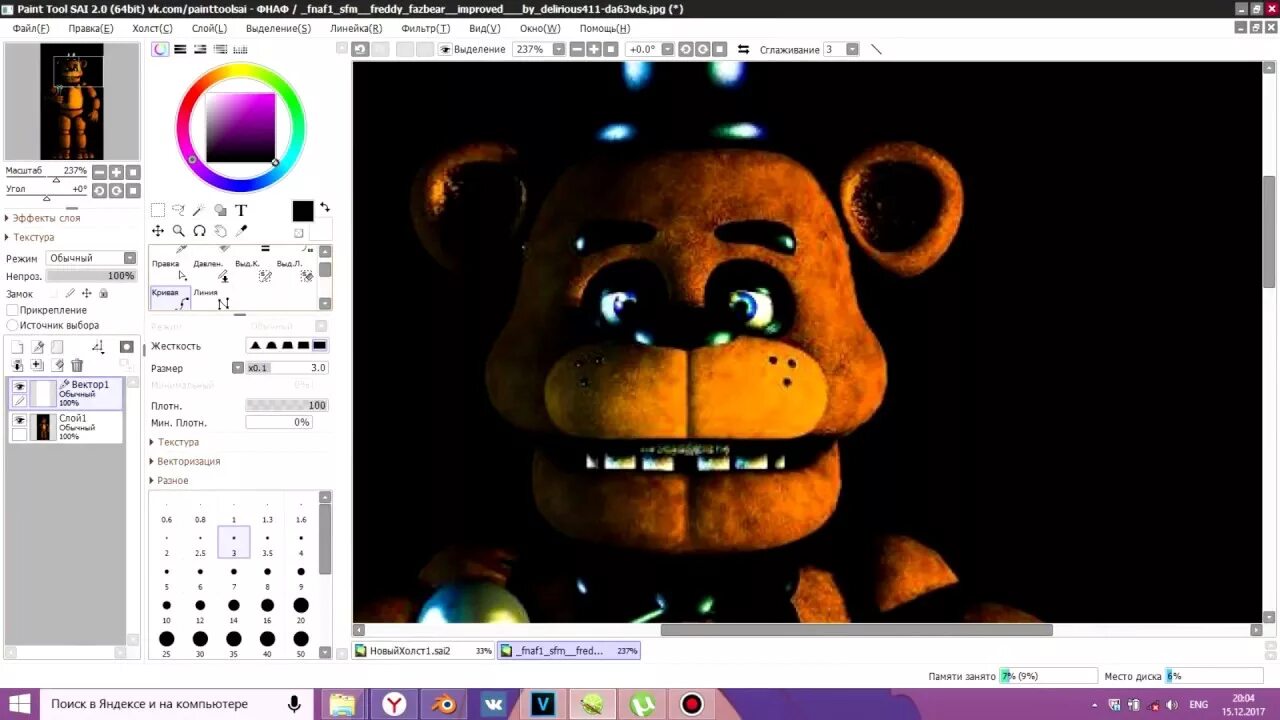Open the Слой menu
Screen dimensions: 1280x720
(209, 29)
